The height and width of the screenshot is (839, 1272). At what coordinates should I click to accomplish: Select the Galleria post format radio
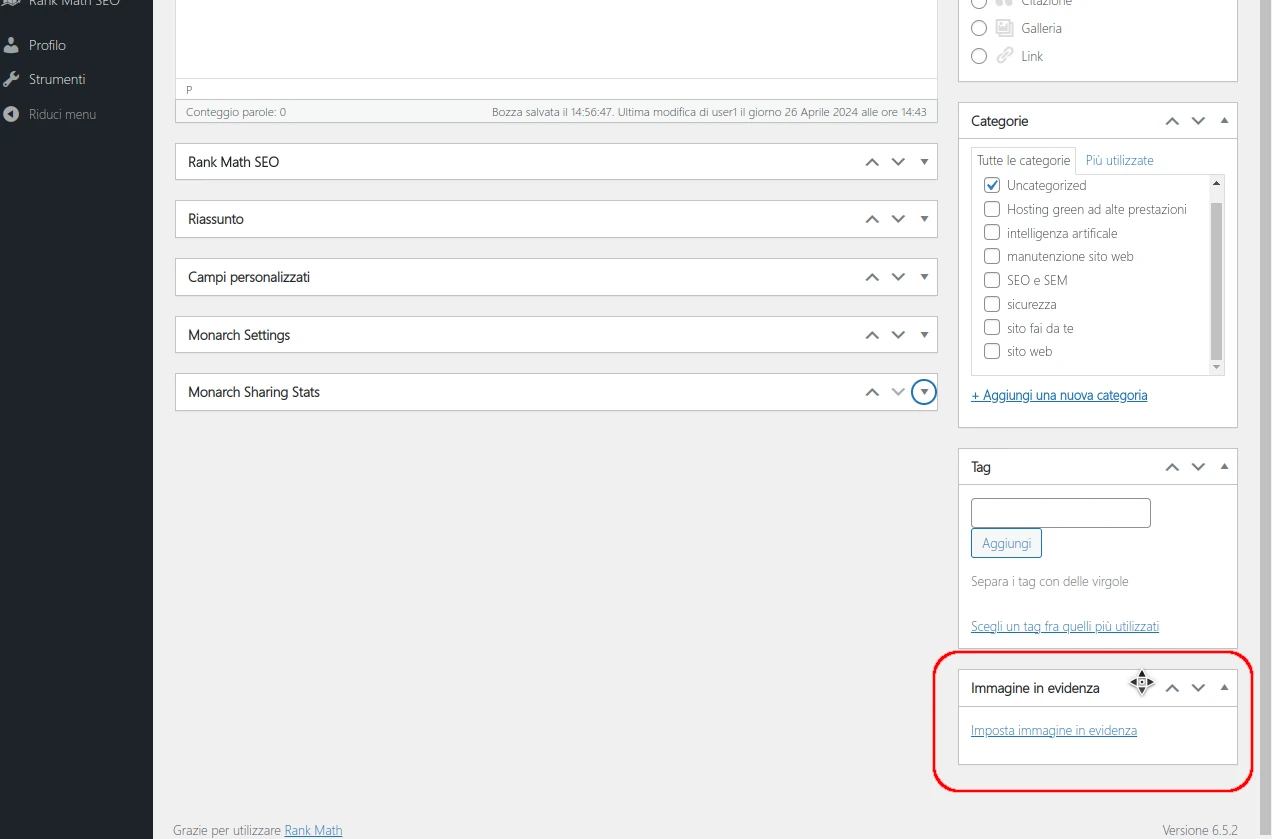point(979,28)
